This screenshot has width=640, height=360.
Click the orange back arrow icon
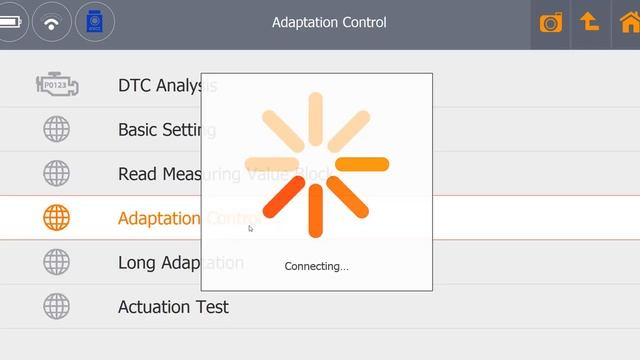[x=590, y=21]
